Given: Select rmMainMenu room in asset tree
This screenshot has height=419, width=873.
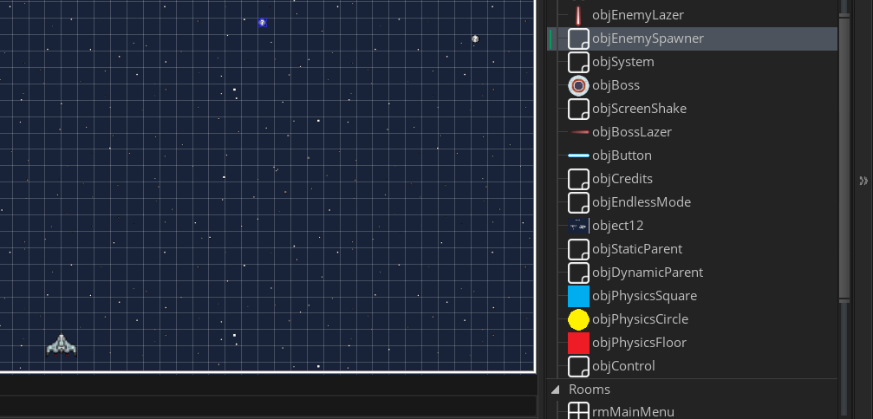Looking at the screenshot, I should 634,412.
